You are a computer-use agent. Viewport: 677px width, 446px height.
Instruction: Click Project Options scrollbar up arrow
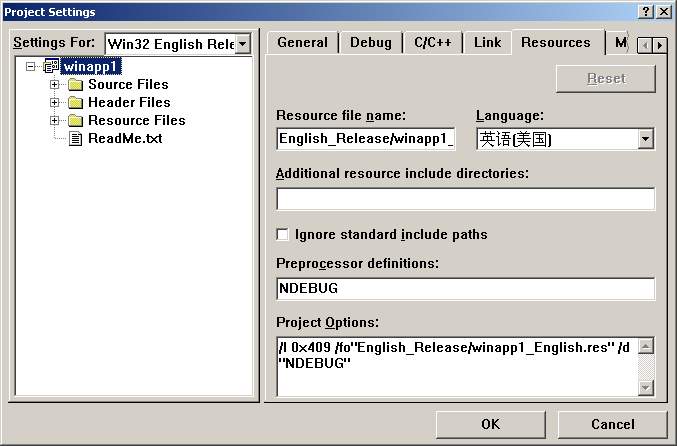click(646, 346)
